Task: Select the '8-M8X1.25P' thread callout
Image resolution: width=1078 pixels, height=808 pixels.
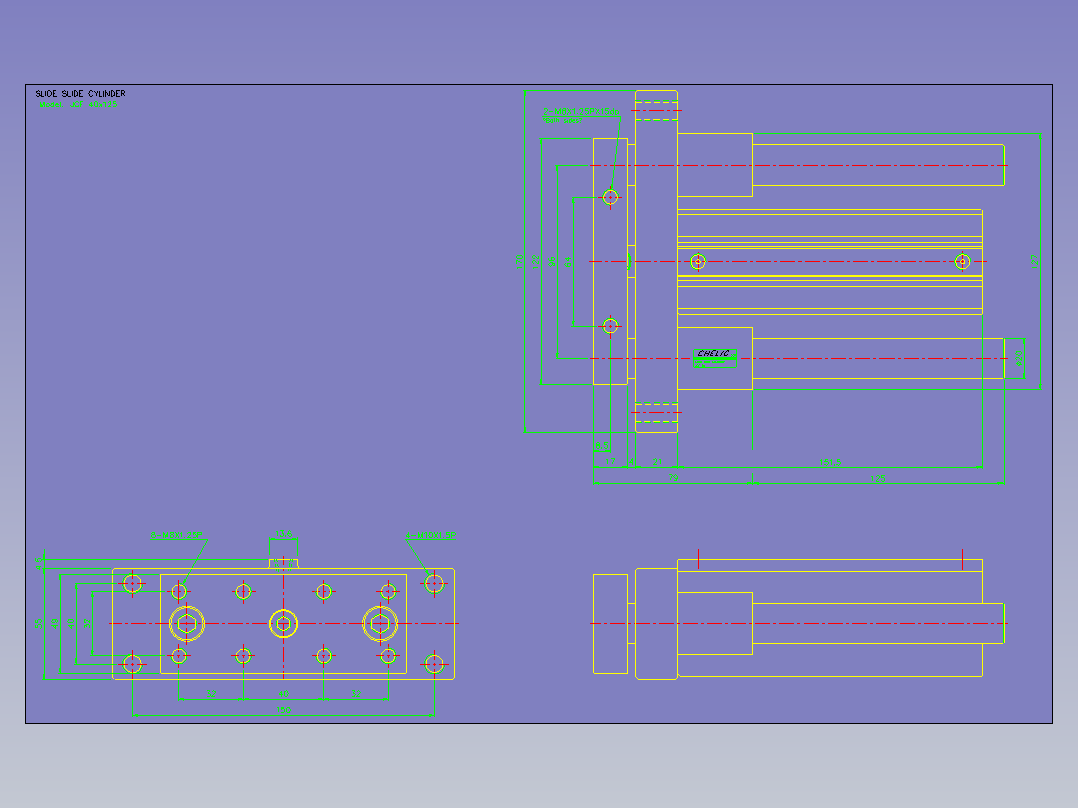Action: coord(177,535)
